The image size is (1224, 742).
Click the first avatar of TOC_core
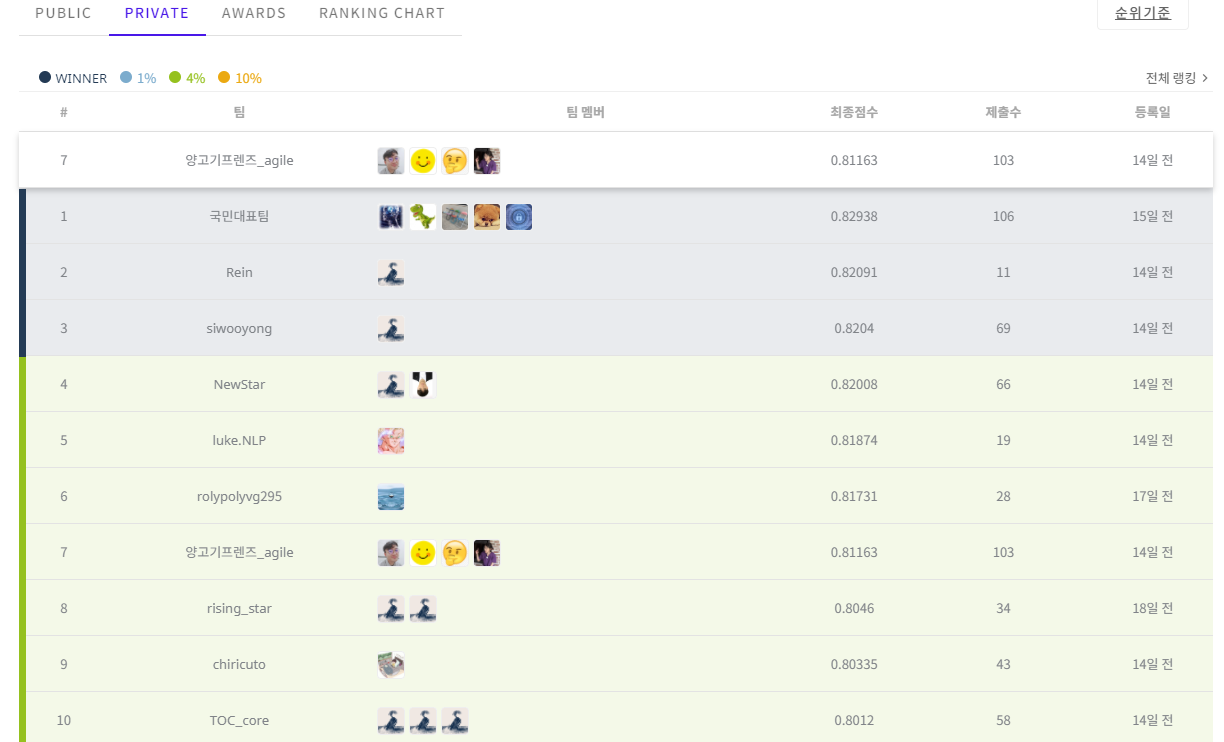pyautogui.click(x=391, y=721)
